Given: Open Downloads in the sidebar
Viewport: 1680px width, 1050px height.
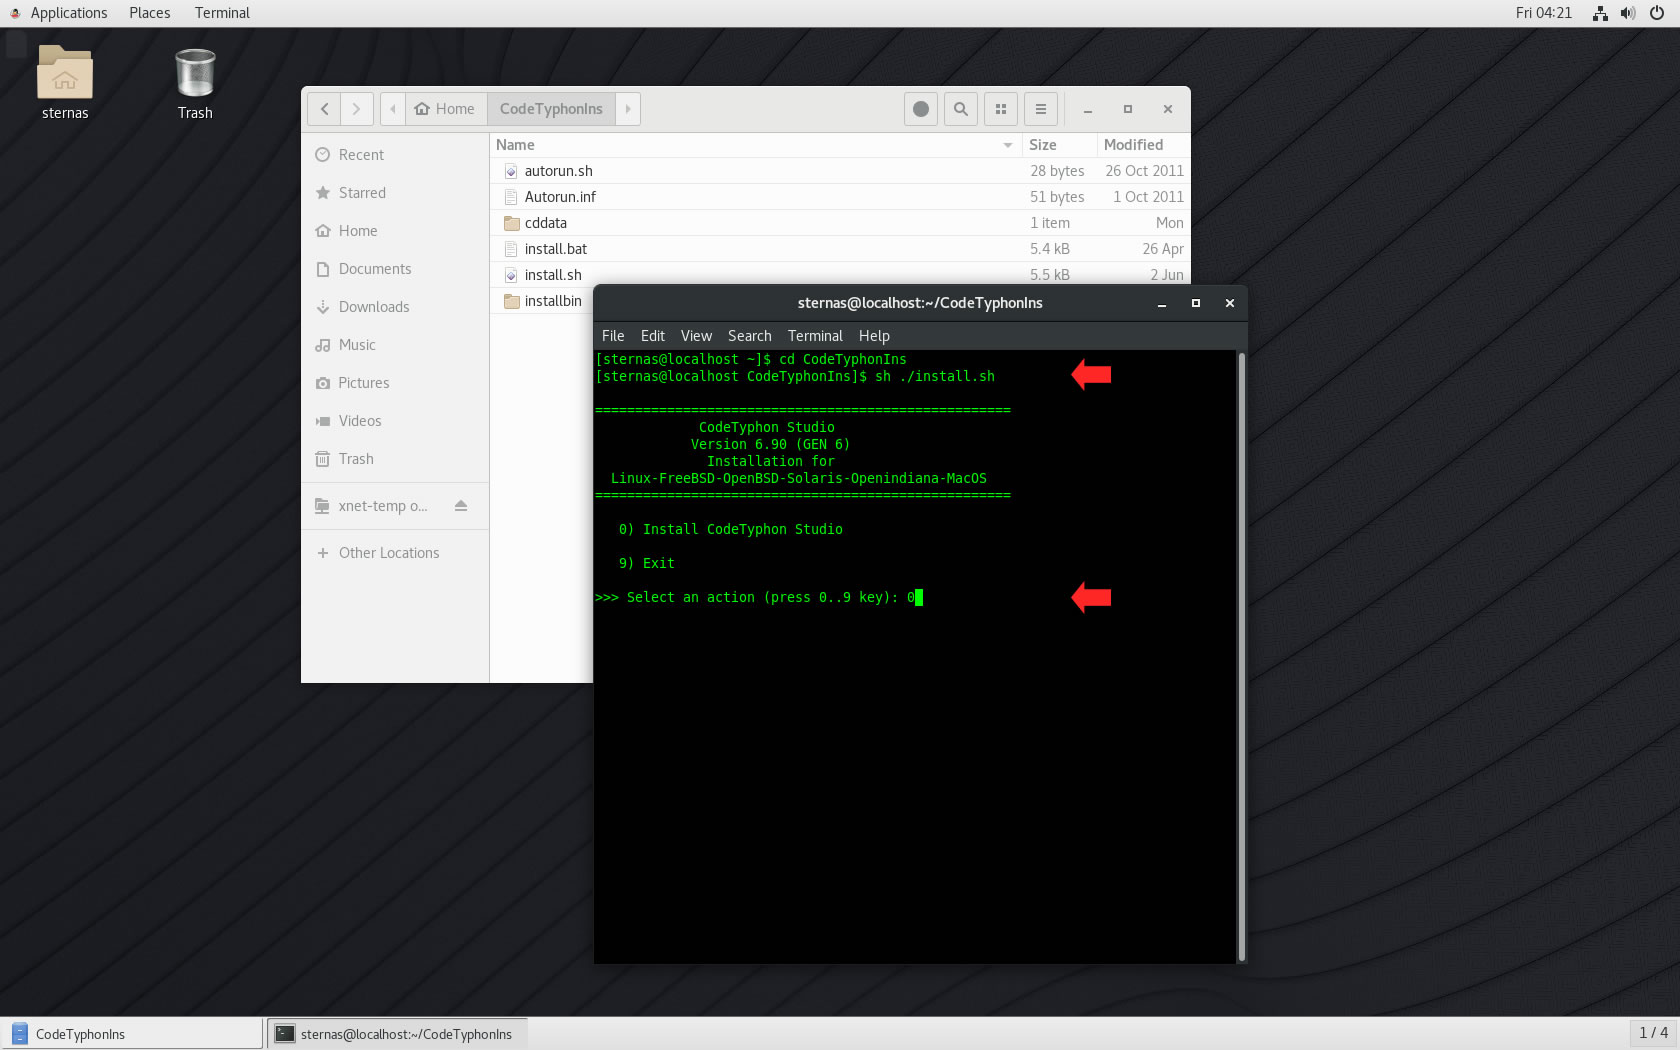Looking at the screenshot, I should [395, 307].
